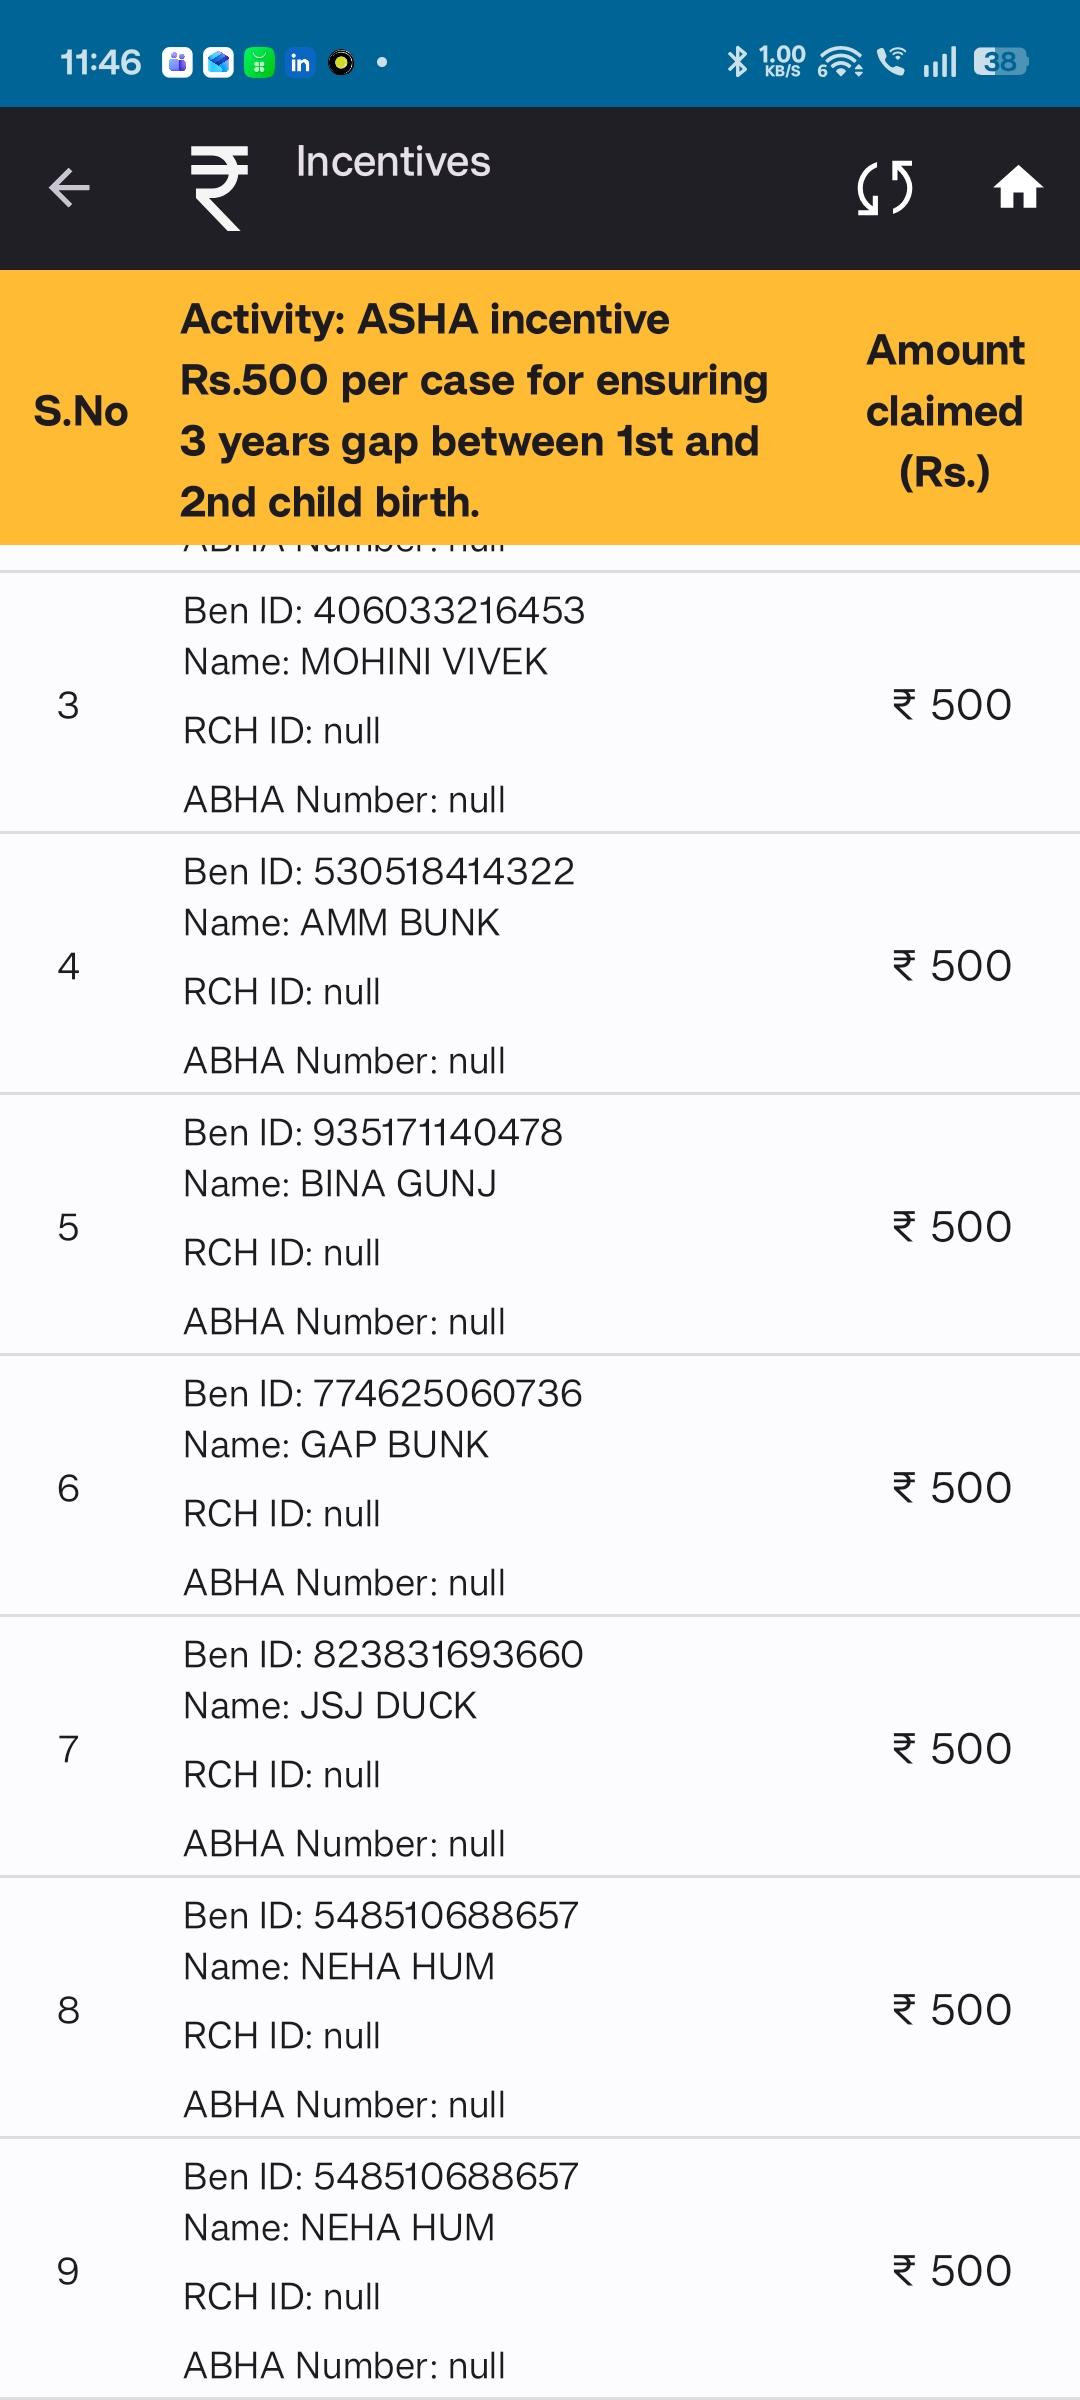Viewport: 1080px width, 2400px height.
Task: Open the GAP BUNK entry
Action: [540, 1486]
